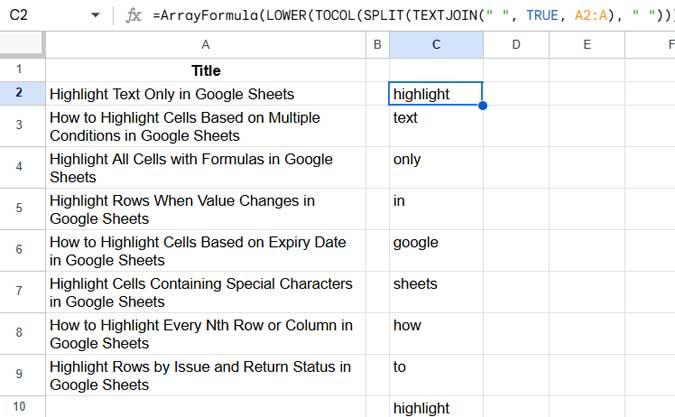Click the cell containing 'to'
The image size is (675, 417).
click(x=436, y=375)
